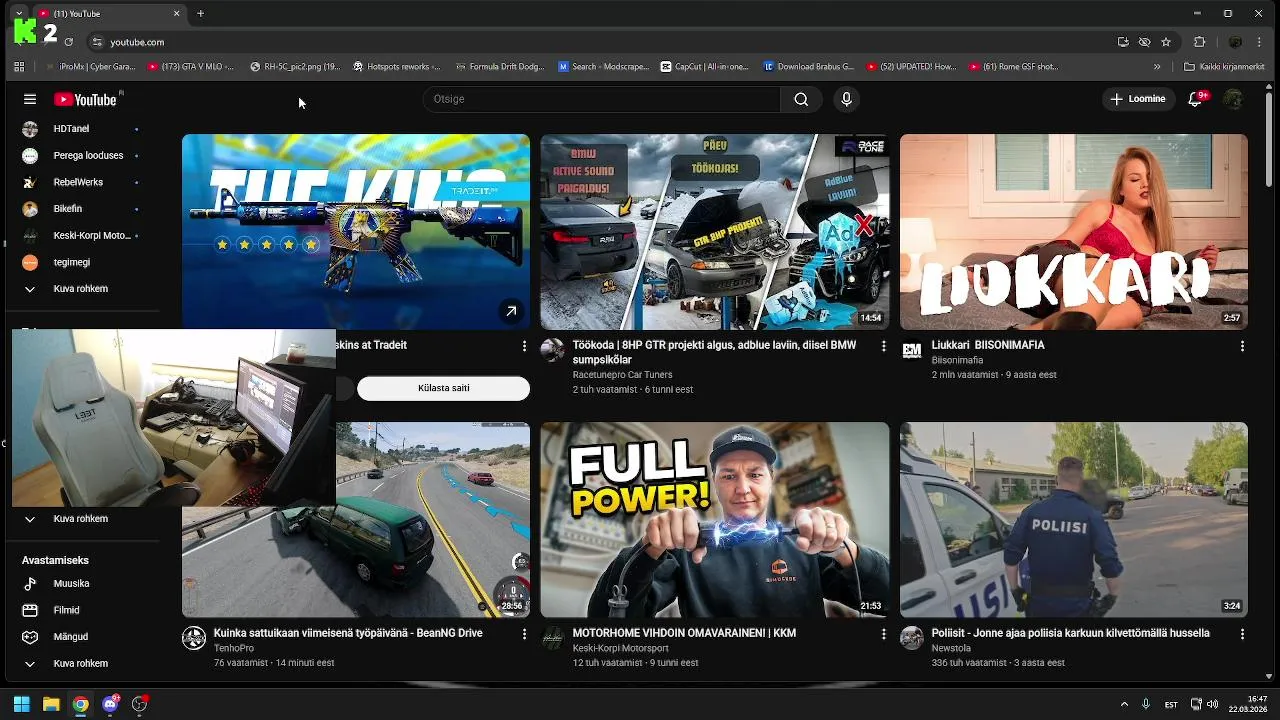The width and height of the screenshot is (1280, 720).
Task: Open the Download Brabus bookmark
Action: (809, 67)
